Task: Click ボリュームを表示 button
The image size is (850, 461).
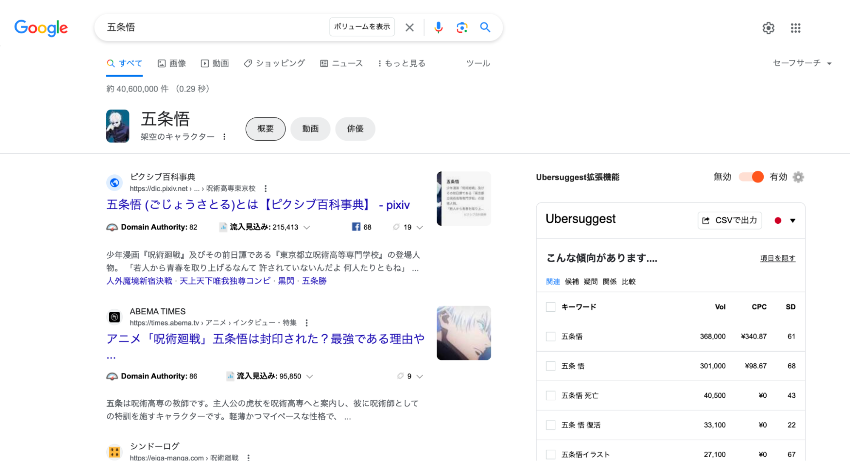Action: pos(362,27)
